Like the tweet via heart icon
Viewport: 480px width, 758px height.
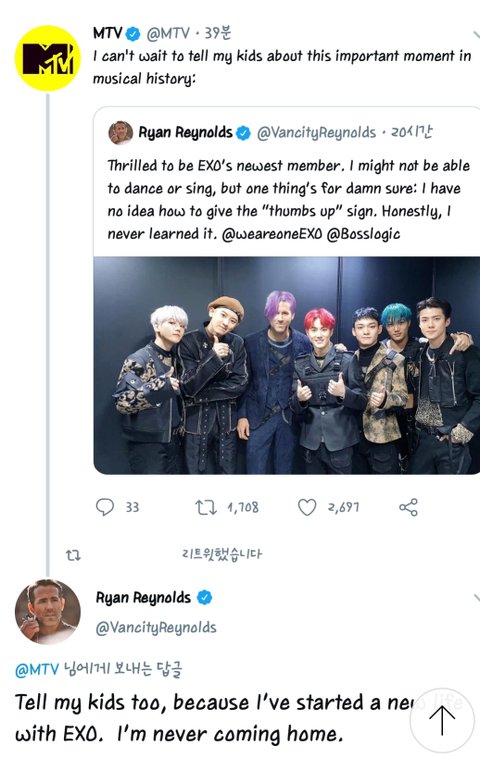click(x=307, y=507)
